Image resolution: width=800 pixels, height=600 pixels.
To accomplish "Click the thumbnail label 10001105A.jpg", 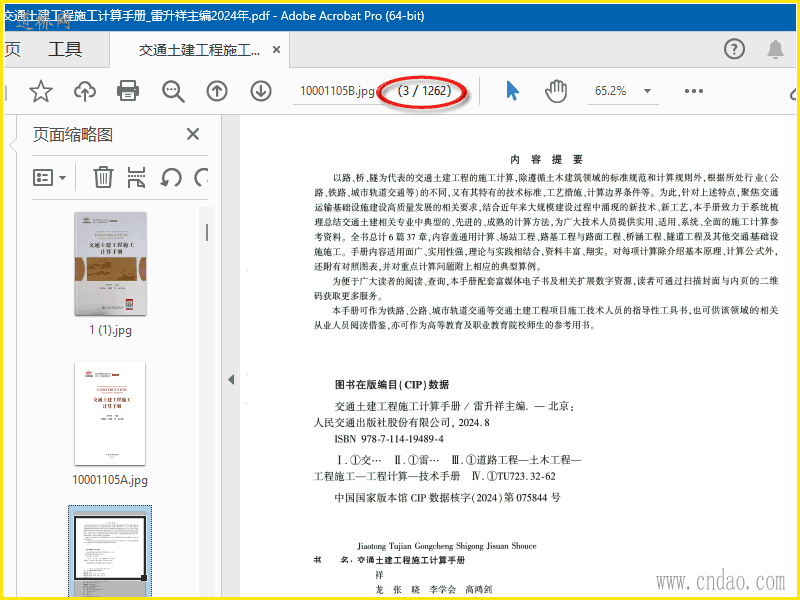I will [x=110, y=480].
